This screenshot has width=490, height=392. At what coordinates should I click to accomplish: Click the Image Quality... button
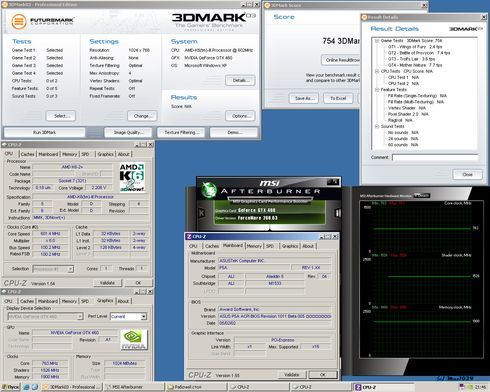(x=128, y=132)
